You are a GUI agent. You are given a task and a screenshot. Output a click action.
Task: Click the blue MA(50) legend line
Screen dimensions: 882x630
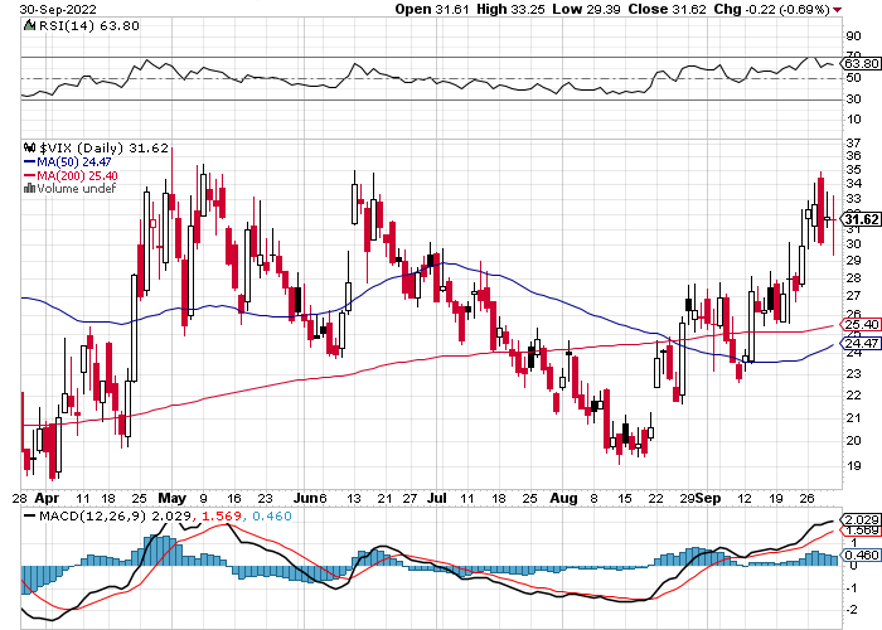[x=29, y=160]
